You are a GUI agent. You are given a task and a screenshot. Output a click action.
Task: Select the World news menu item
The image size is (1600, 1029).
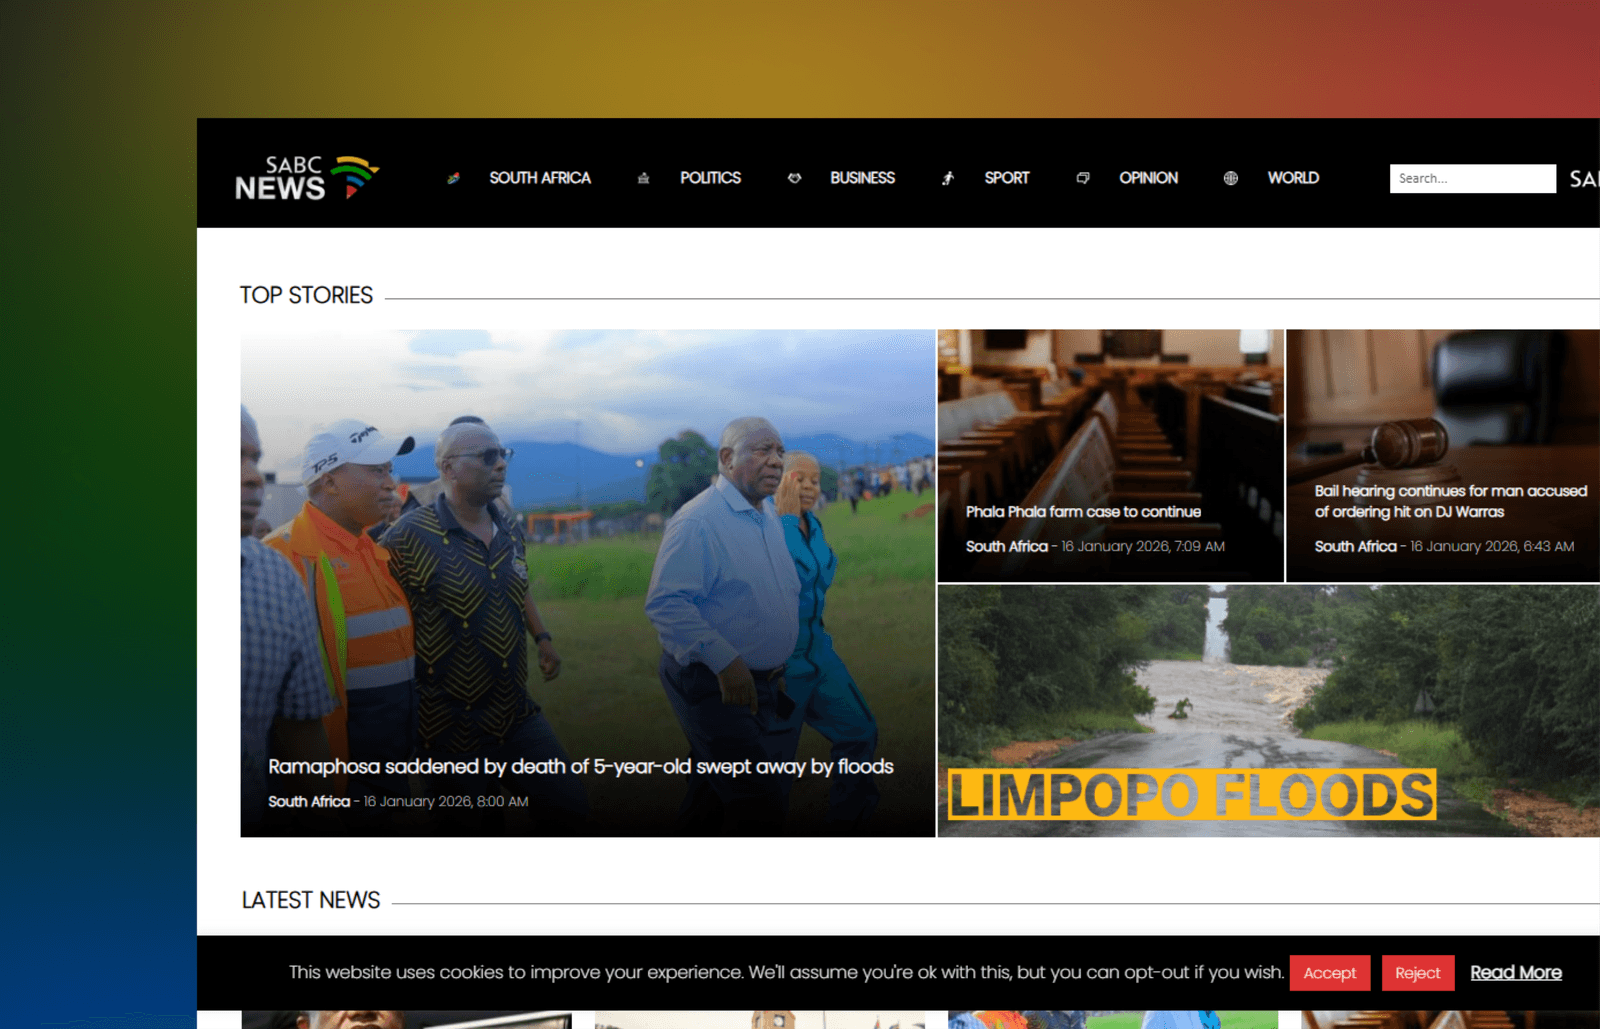tap(1293, 178)
